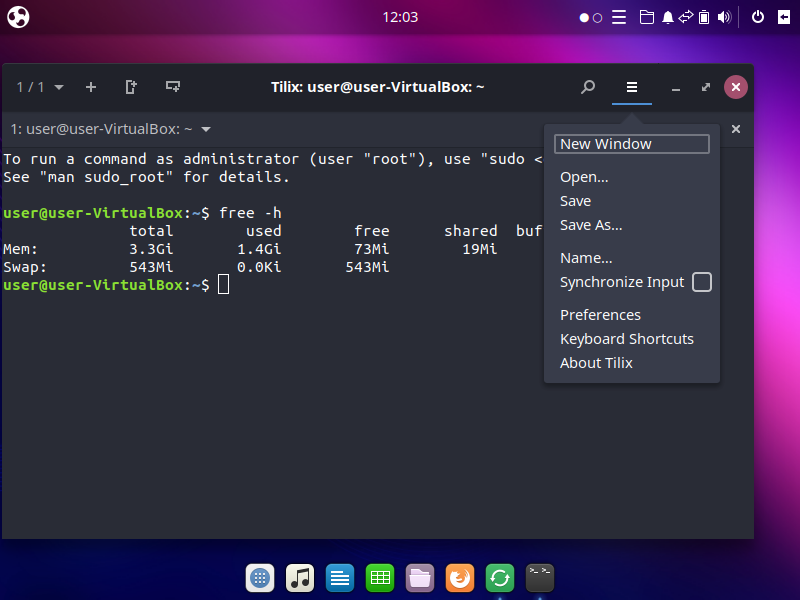
Task: Toggle the Tilix hamburger menu button
Action: (632, 87)
